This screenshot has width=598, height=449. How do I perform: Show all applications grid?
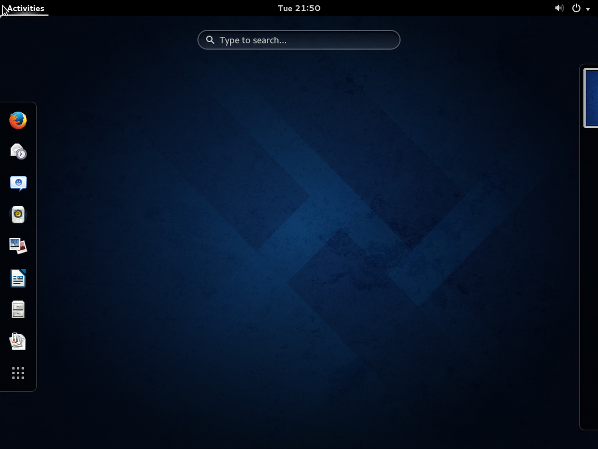18,373
